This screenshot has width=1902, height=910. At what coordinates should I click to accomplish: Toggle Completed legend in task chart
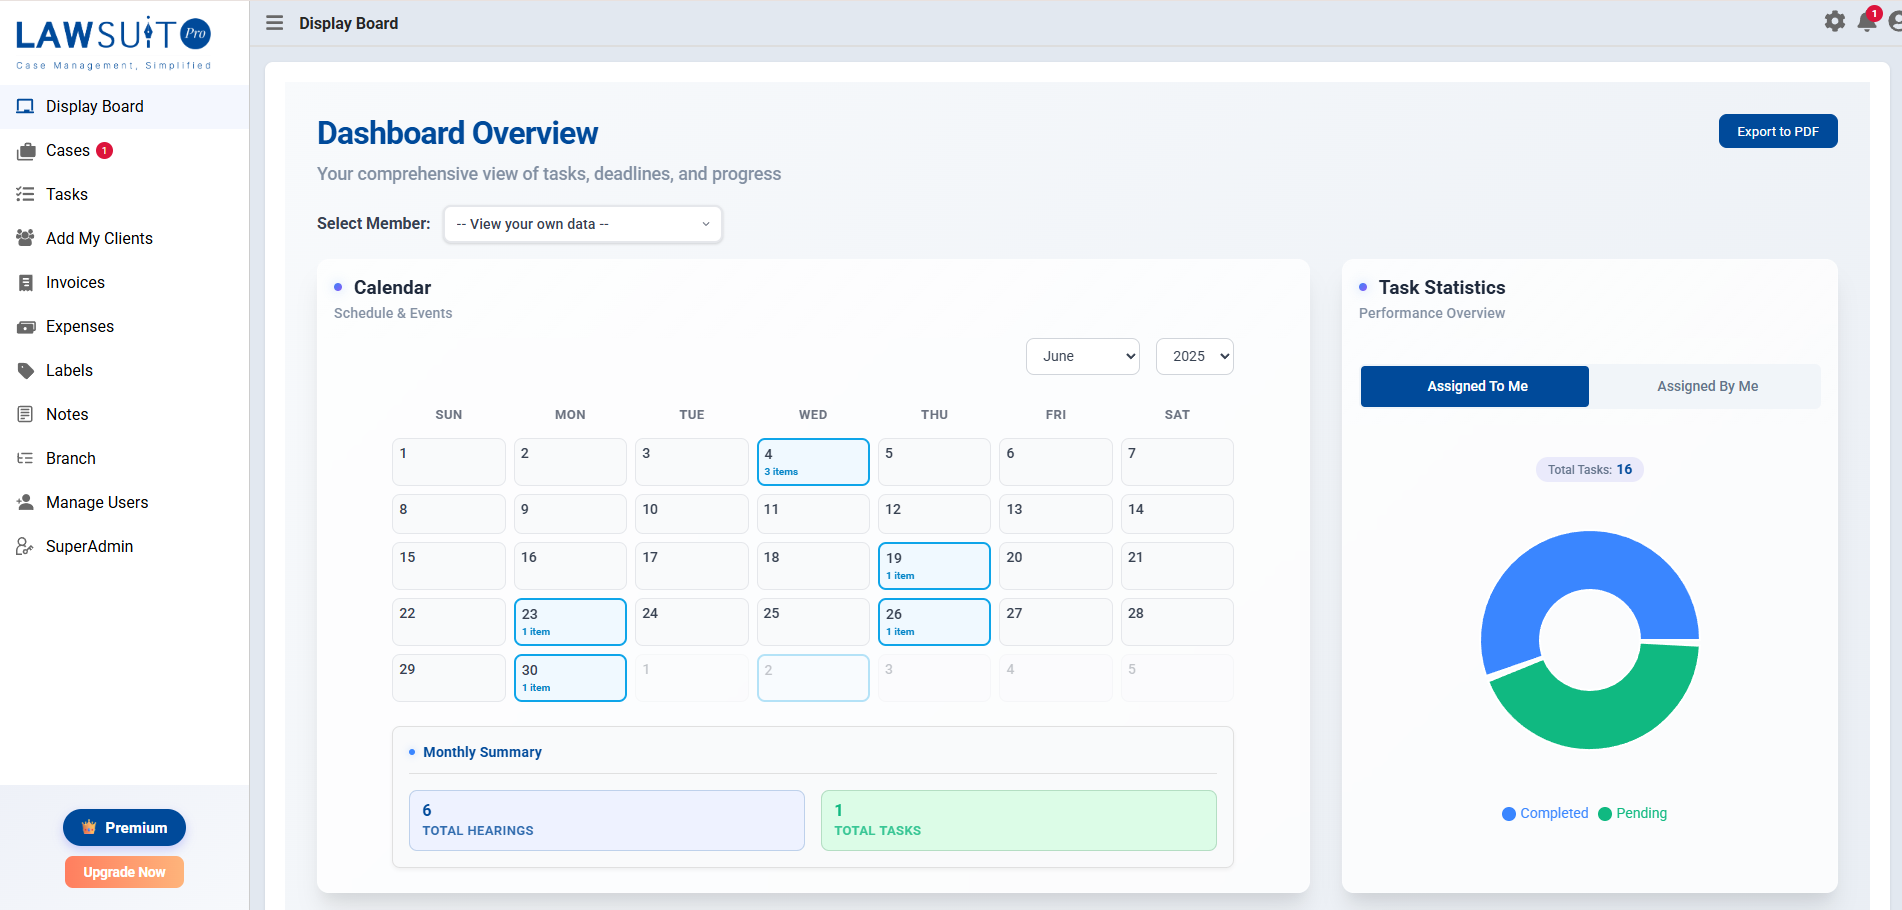click(x=1545, y=813)
